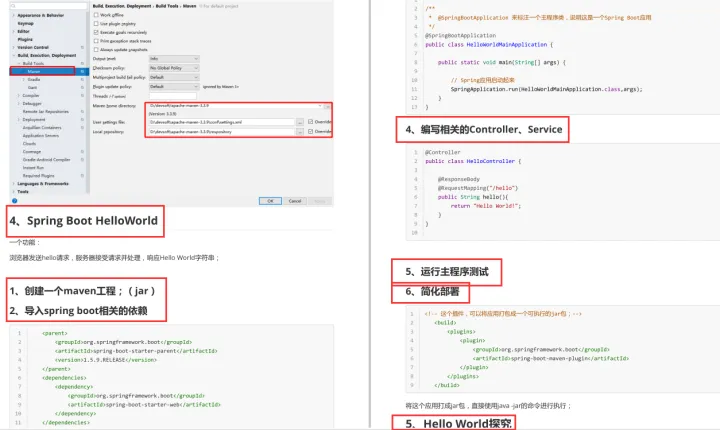Image resolution: width=720 pixels, height=430 pixels.
Task: Click heading "4、编写相关的Controller、Service"
Action: [484, 130]
